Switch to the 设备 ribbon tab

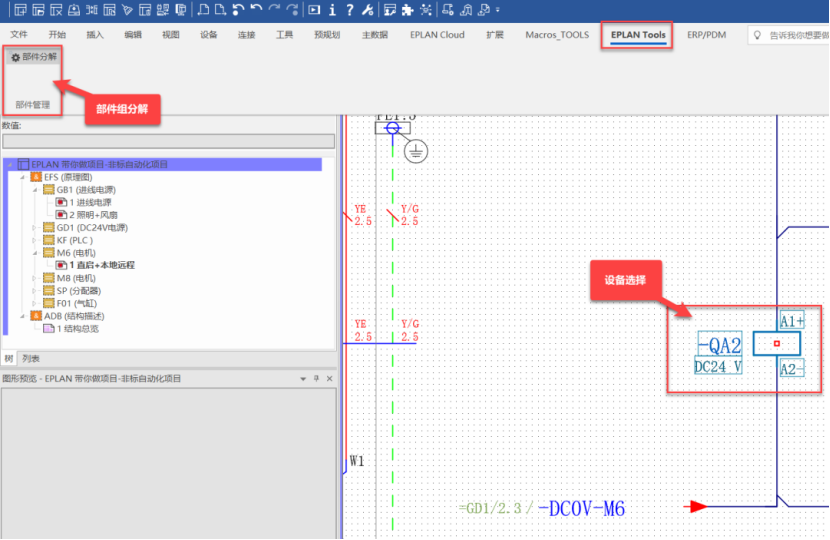point(209,34)
